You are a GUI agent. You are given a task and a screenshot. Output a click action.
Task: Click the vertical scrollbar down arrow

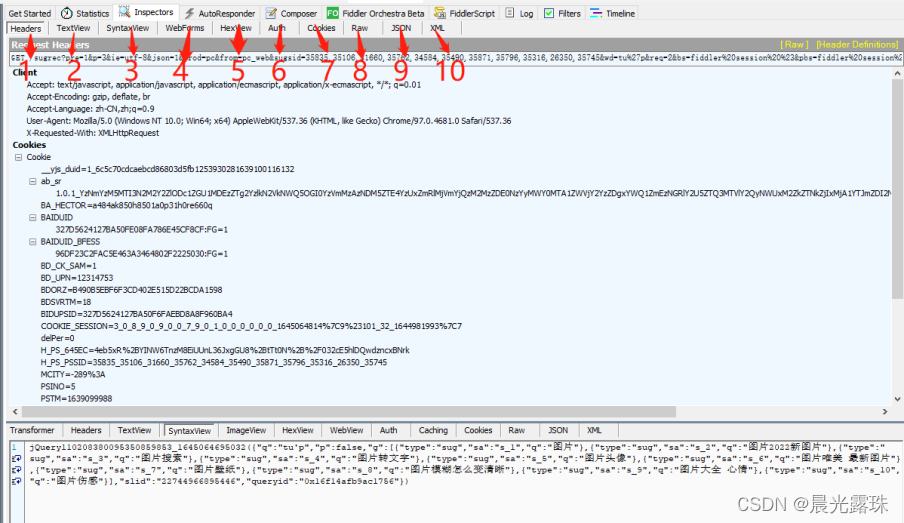[x=897, y=398]
